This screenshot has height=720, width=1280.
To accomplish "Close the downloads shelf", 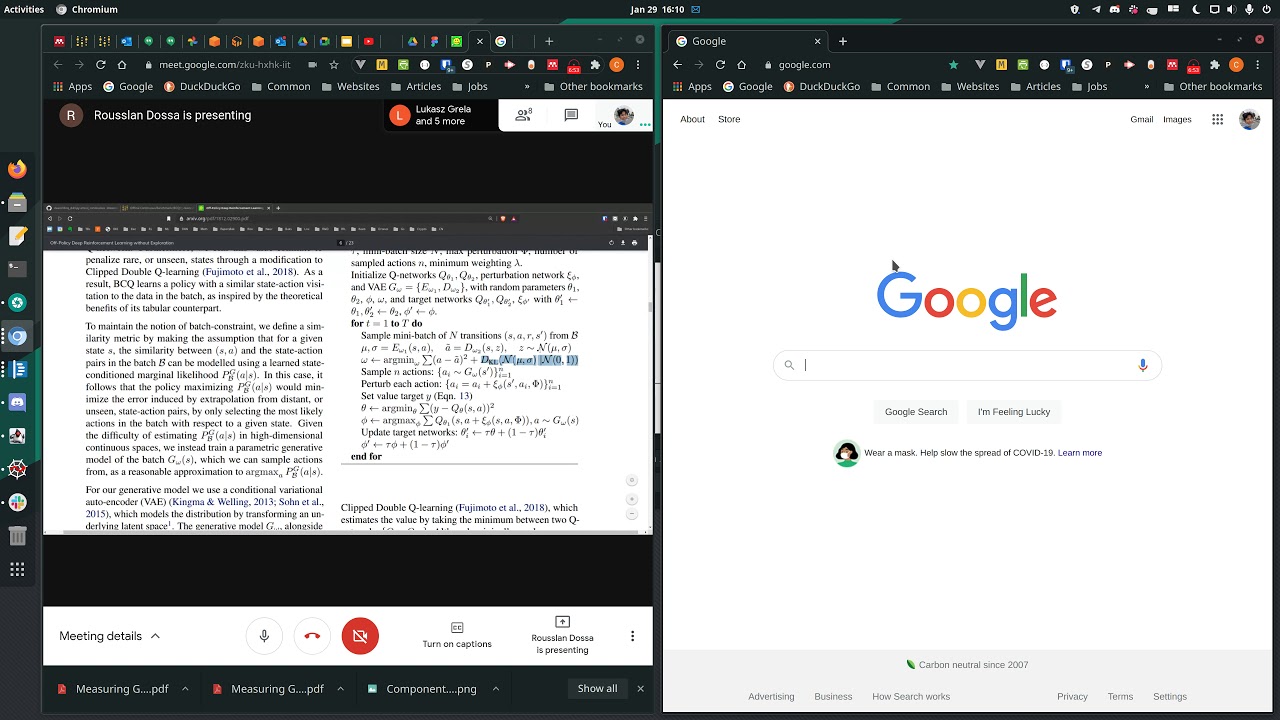I will click(641, 688).
